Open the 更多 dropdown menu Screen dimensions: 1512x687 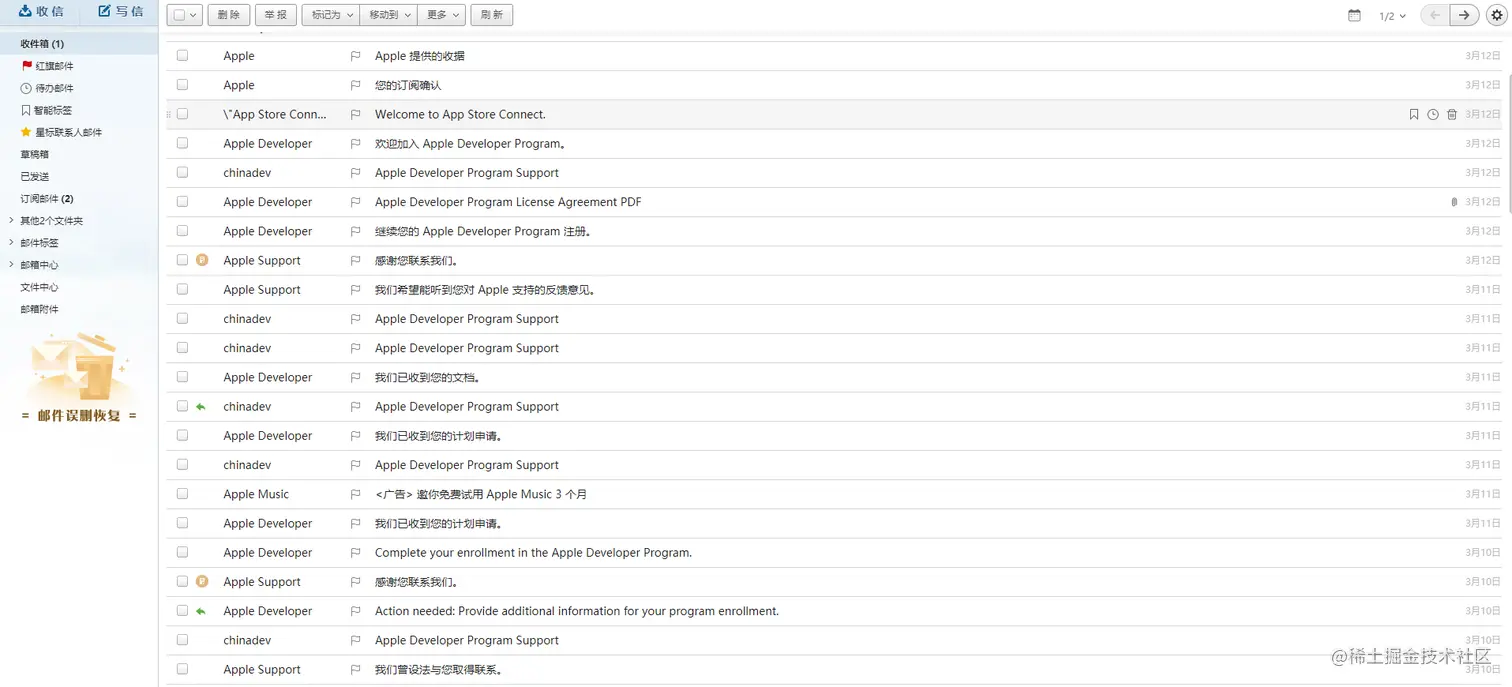(442, 15)
